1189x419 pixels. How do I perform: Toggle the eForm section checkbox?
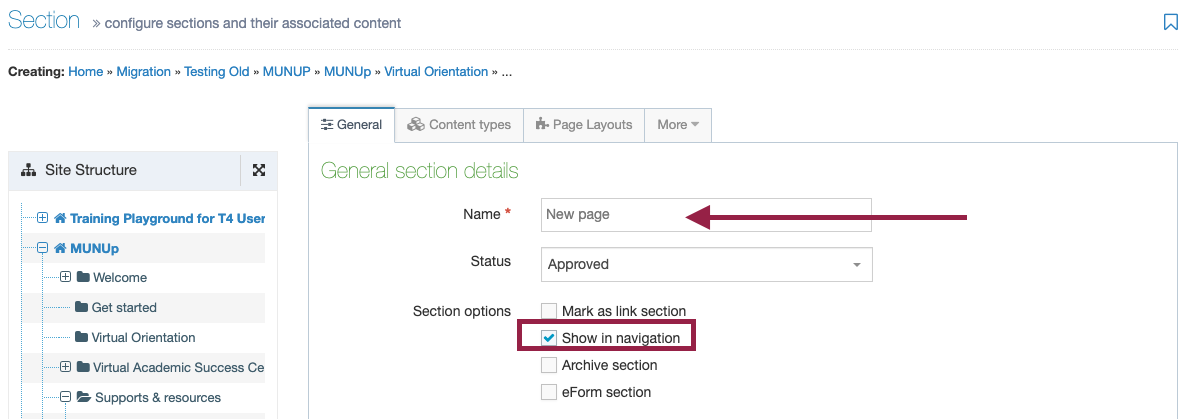click(x=549, y=392)
